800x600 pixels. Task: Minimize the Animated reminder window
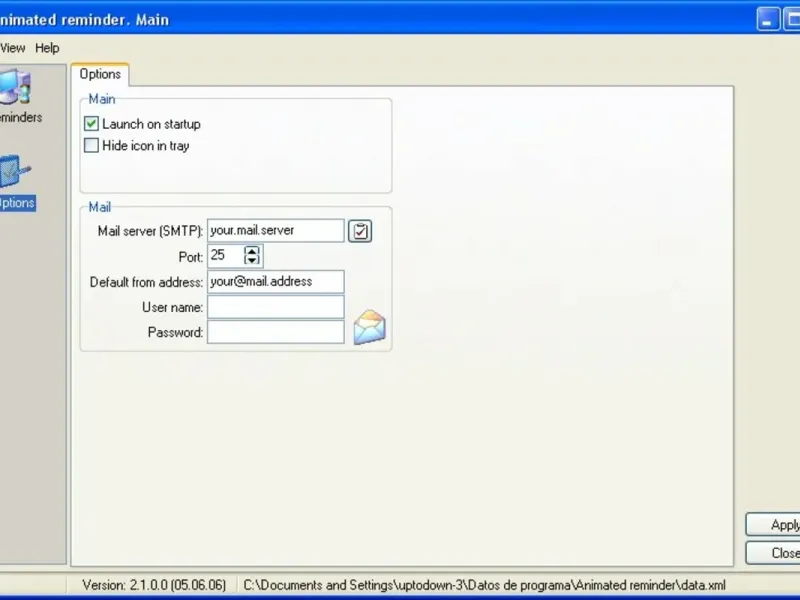768,19
